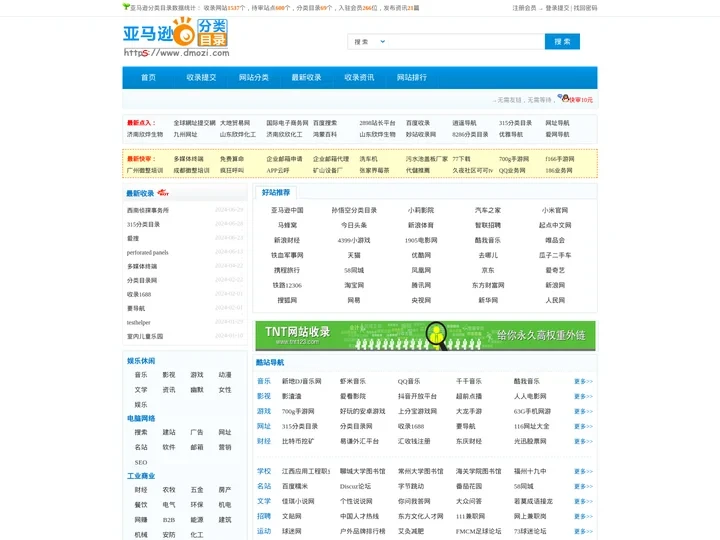This screenshot has width=720, height=540.
Task: Open QQ业务网 link
Action: tap(512, 170)
